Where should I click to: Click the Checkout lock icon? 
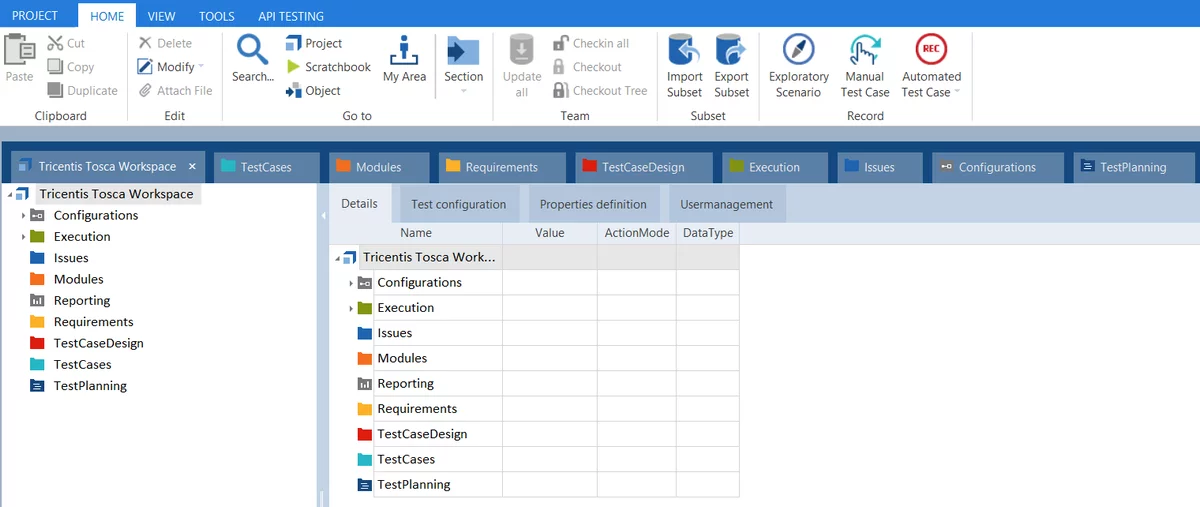pos(561,67)
